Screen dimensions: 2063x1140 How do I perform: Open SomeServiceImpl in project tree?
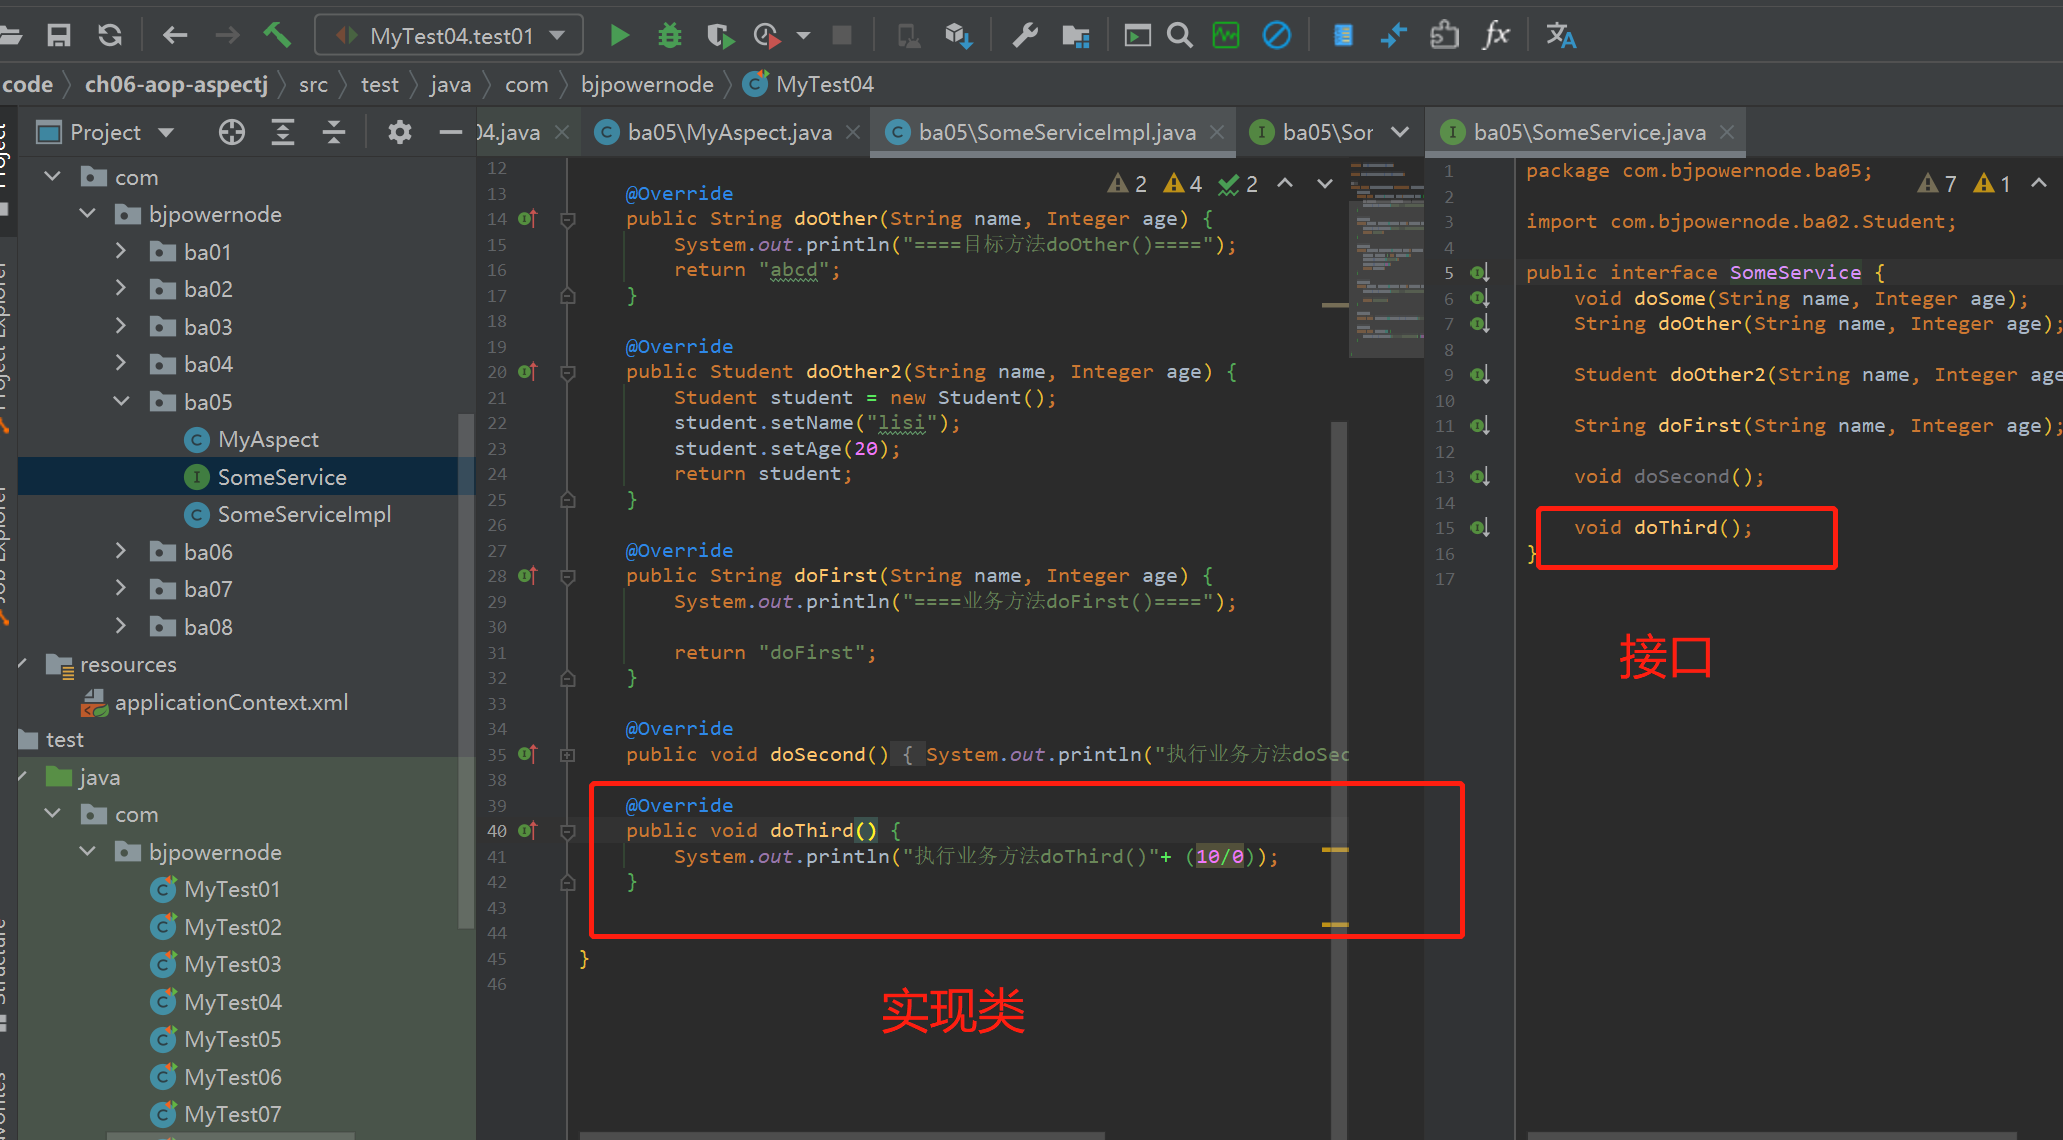(x=304, y=514)
